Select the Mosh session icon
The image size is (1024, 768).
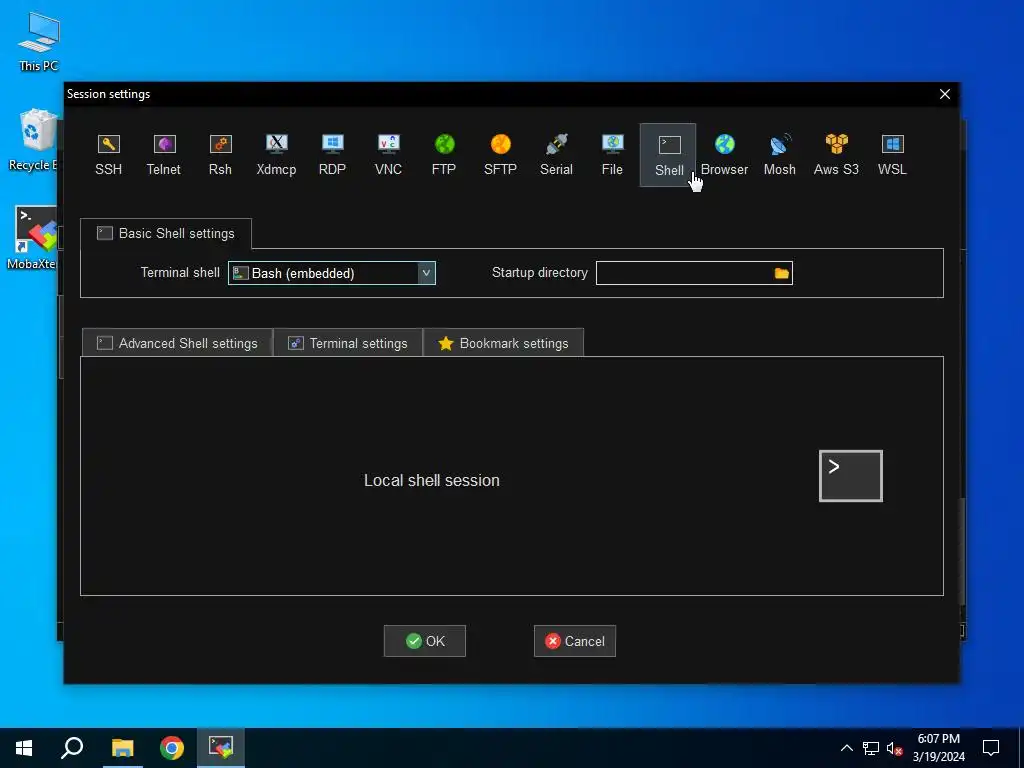[x=780, y=155]
